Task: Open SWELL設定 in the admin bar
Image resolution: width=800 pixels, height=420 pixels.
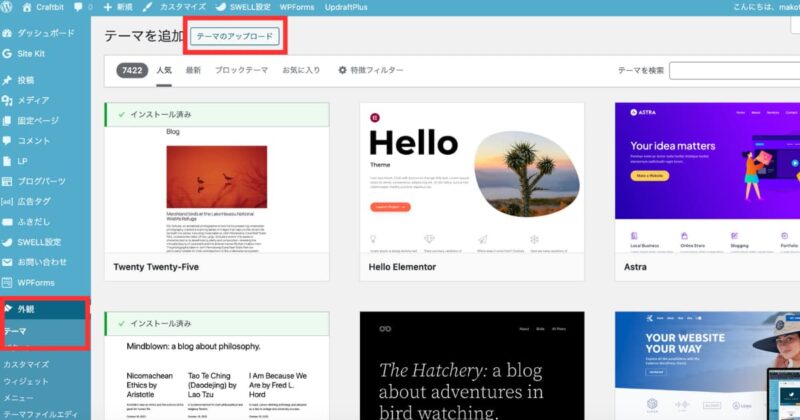Action: (243, 7)
